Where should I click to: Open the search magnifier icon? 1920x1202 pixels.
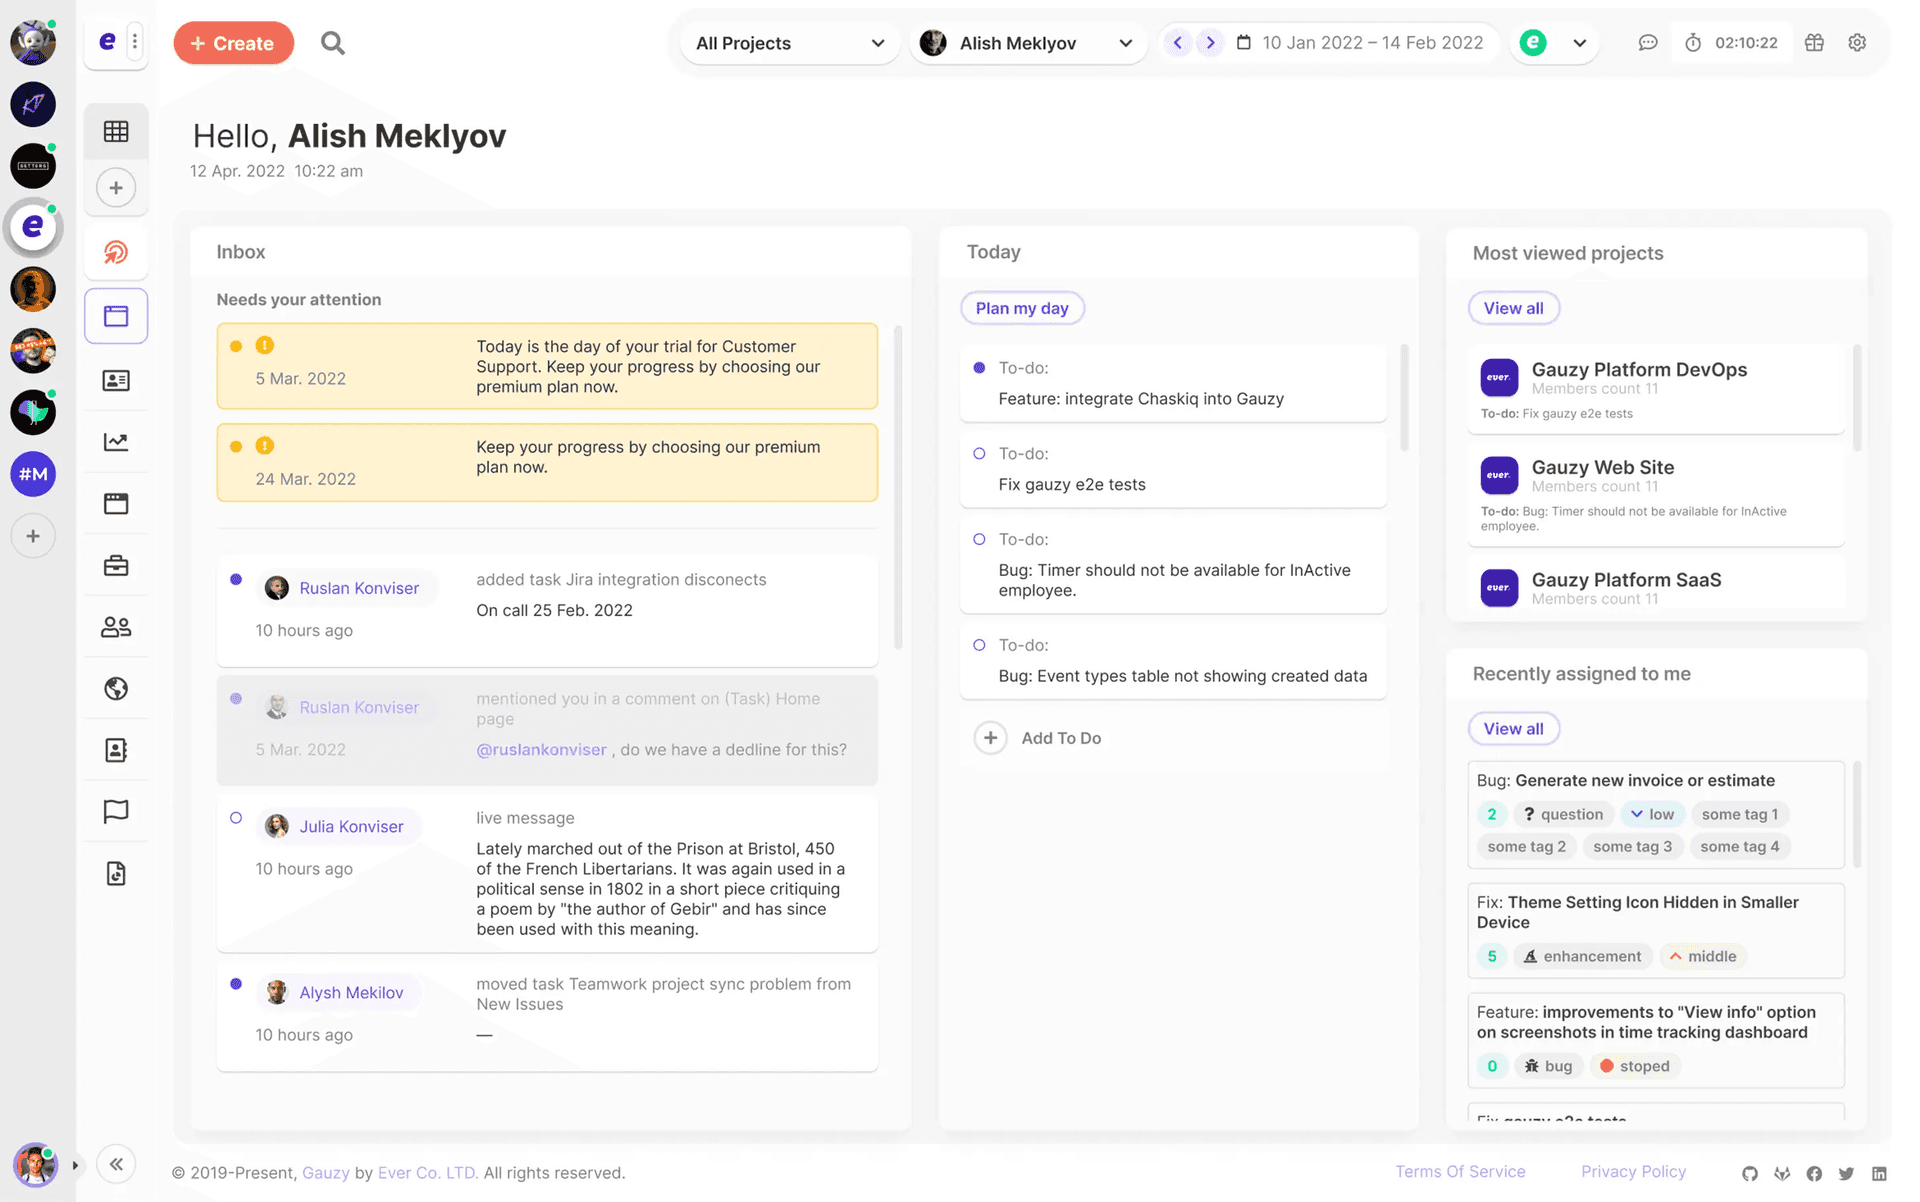332,43
